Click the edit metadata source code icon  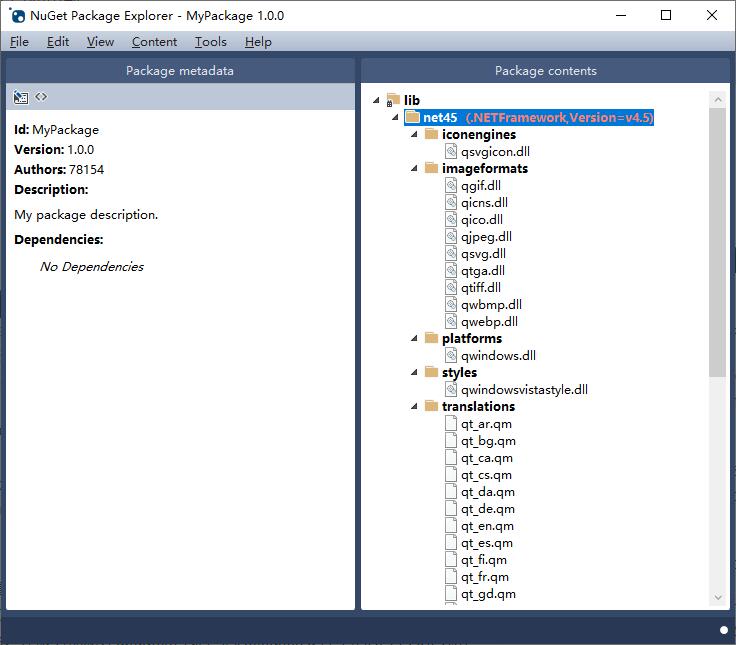pos(41,97)
